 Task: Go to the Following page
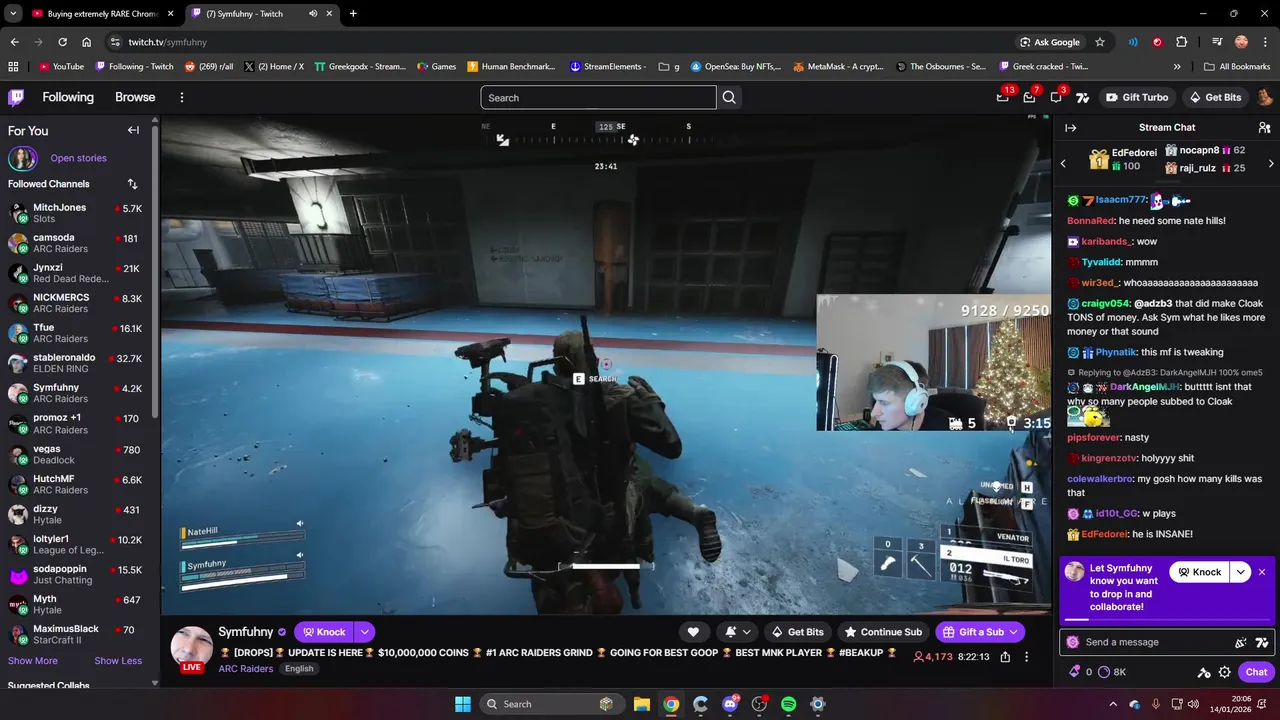click(x=68, y=97)
